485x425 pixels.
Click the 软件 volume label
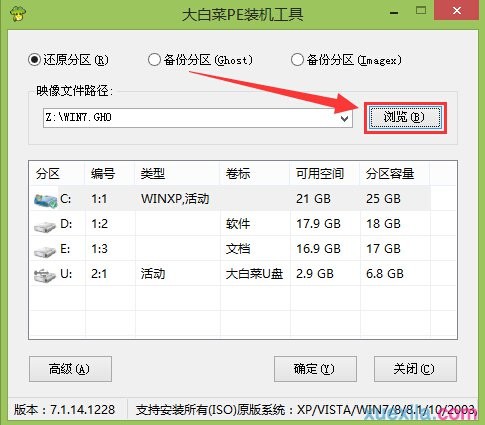(x=238, y=224)
